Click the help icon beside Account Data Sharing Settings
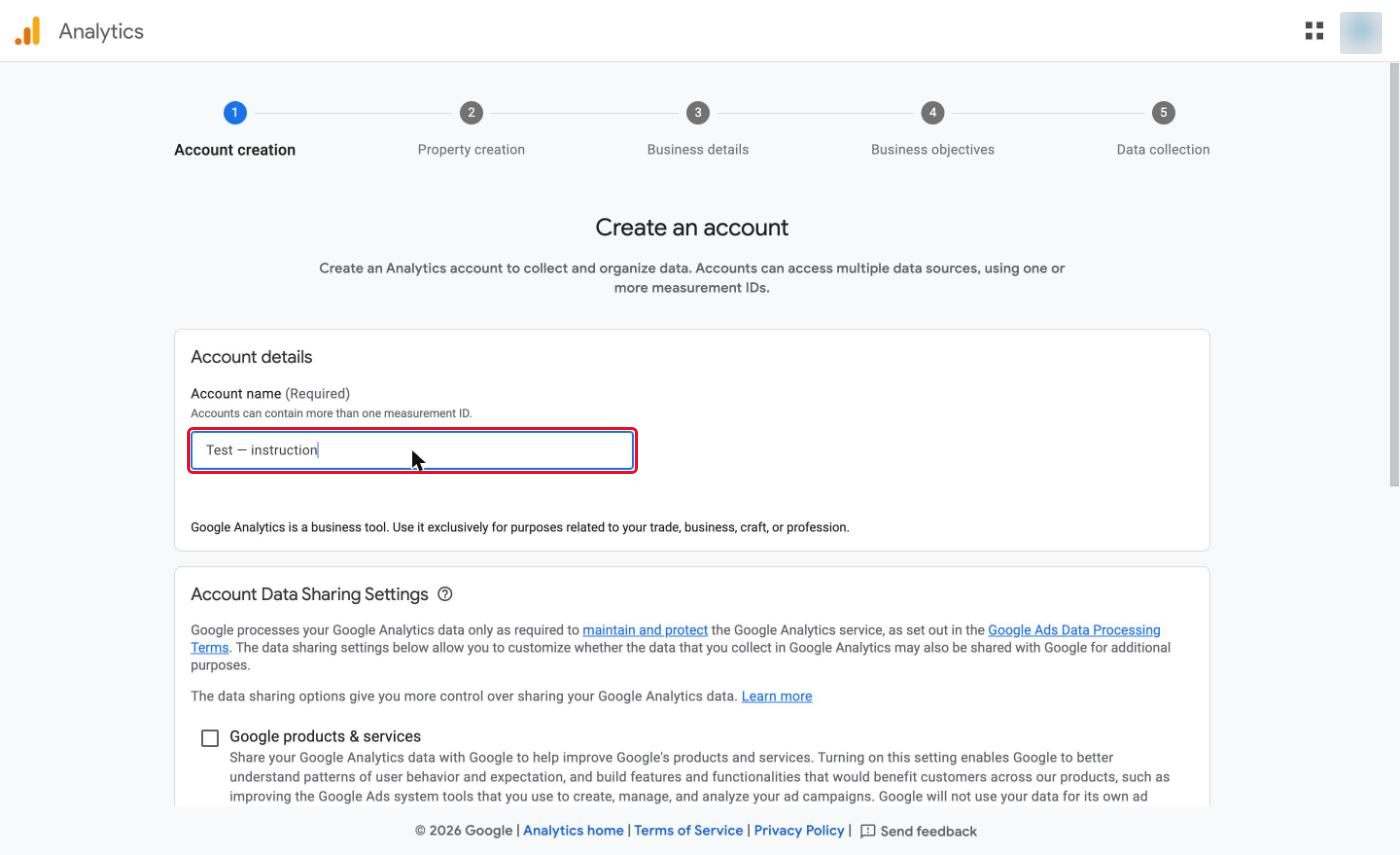 (x=445, y=594)
